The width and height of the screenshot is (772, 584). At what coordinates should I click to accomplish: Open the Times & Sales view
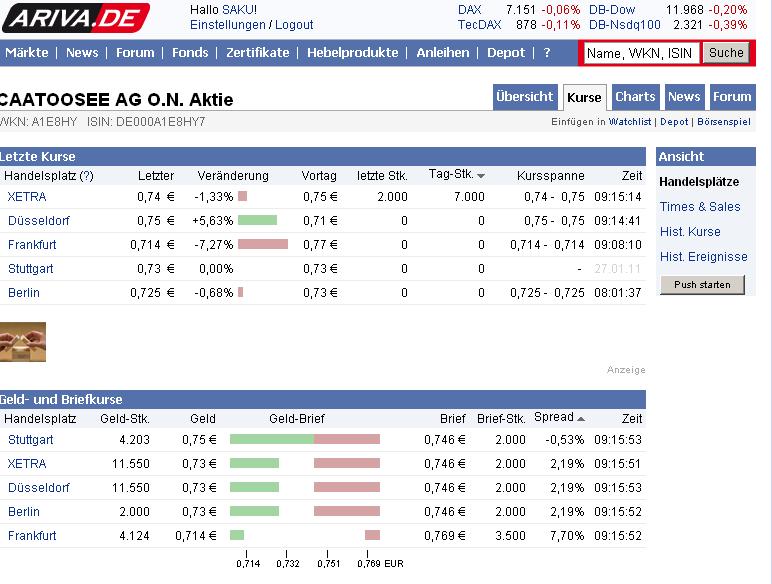(700, 207)
